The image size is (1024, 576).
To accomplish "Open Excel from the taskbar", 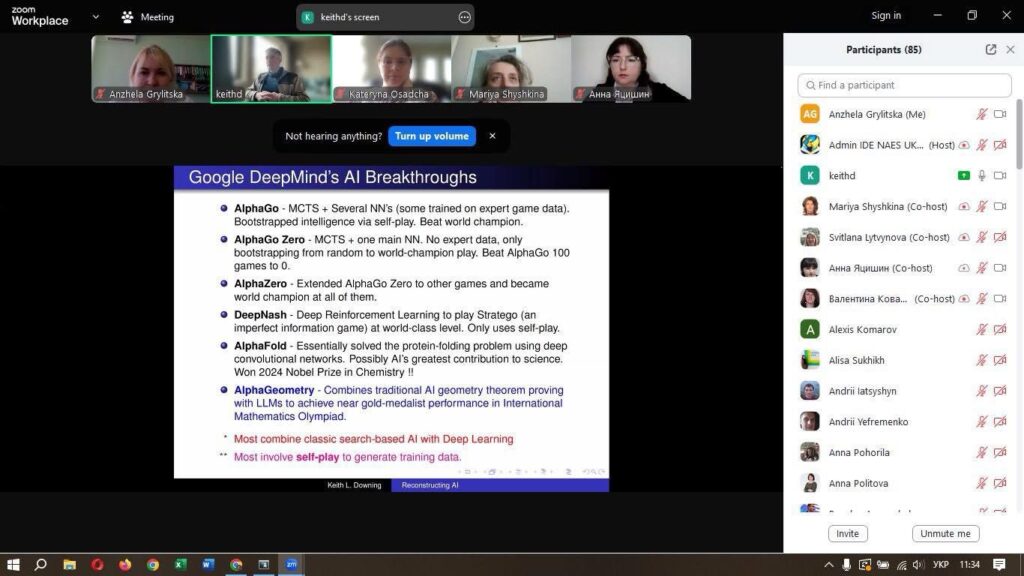I will pyautogui.click(x=181, y=565).
